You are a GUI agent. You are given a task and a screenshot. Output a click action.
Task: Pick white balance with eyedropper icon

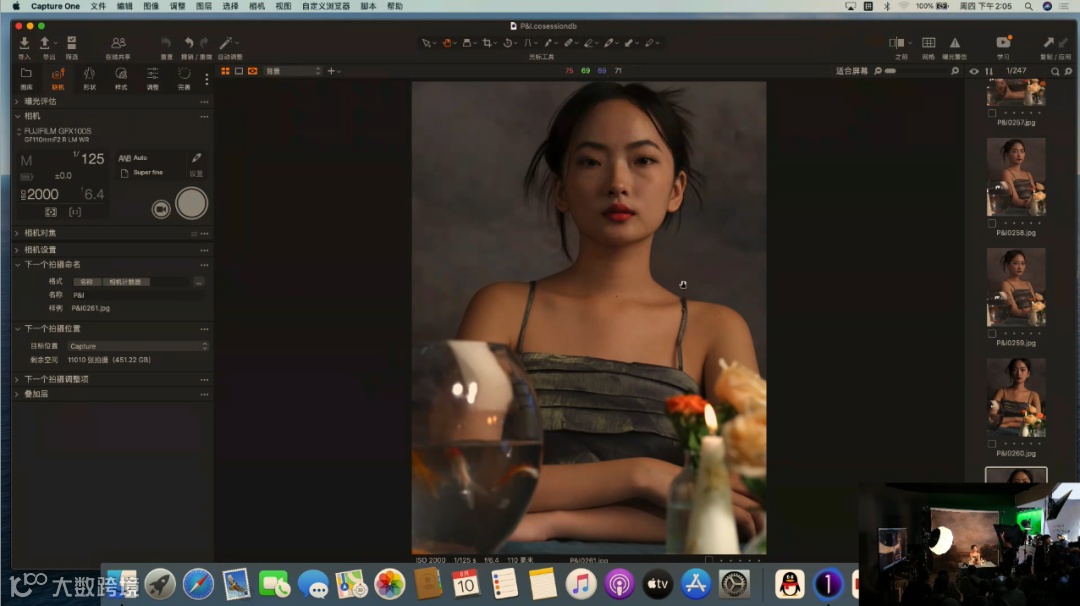tap(196, 158)
